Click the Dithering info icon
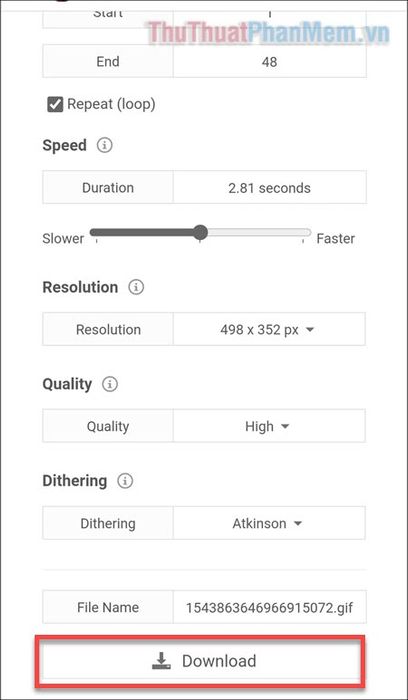408x700 pixels. tap(125, 481)
